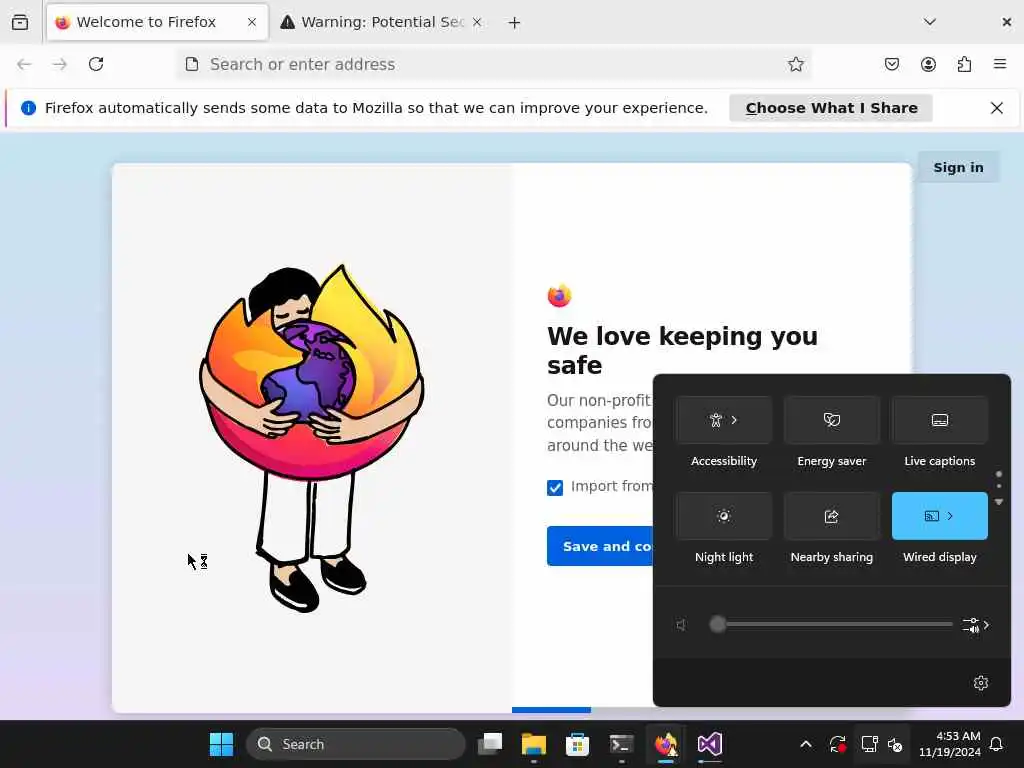This screenshot has width=1024, height=768.
Task: Toggle Live captions on
Action: 940,420
